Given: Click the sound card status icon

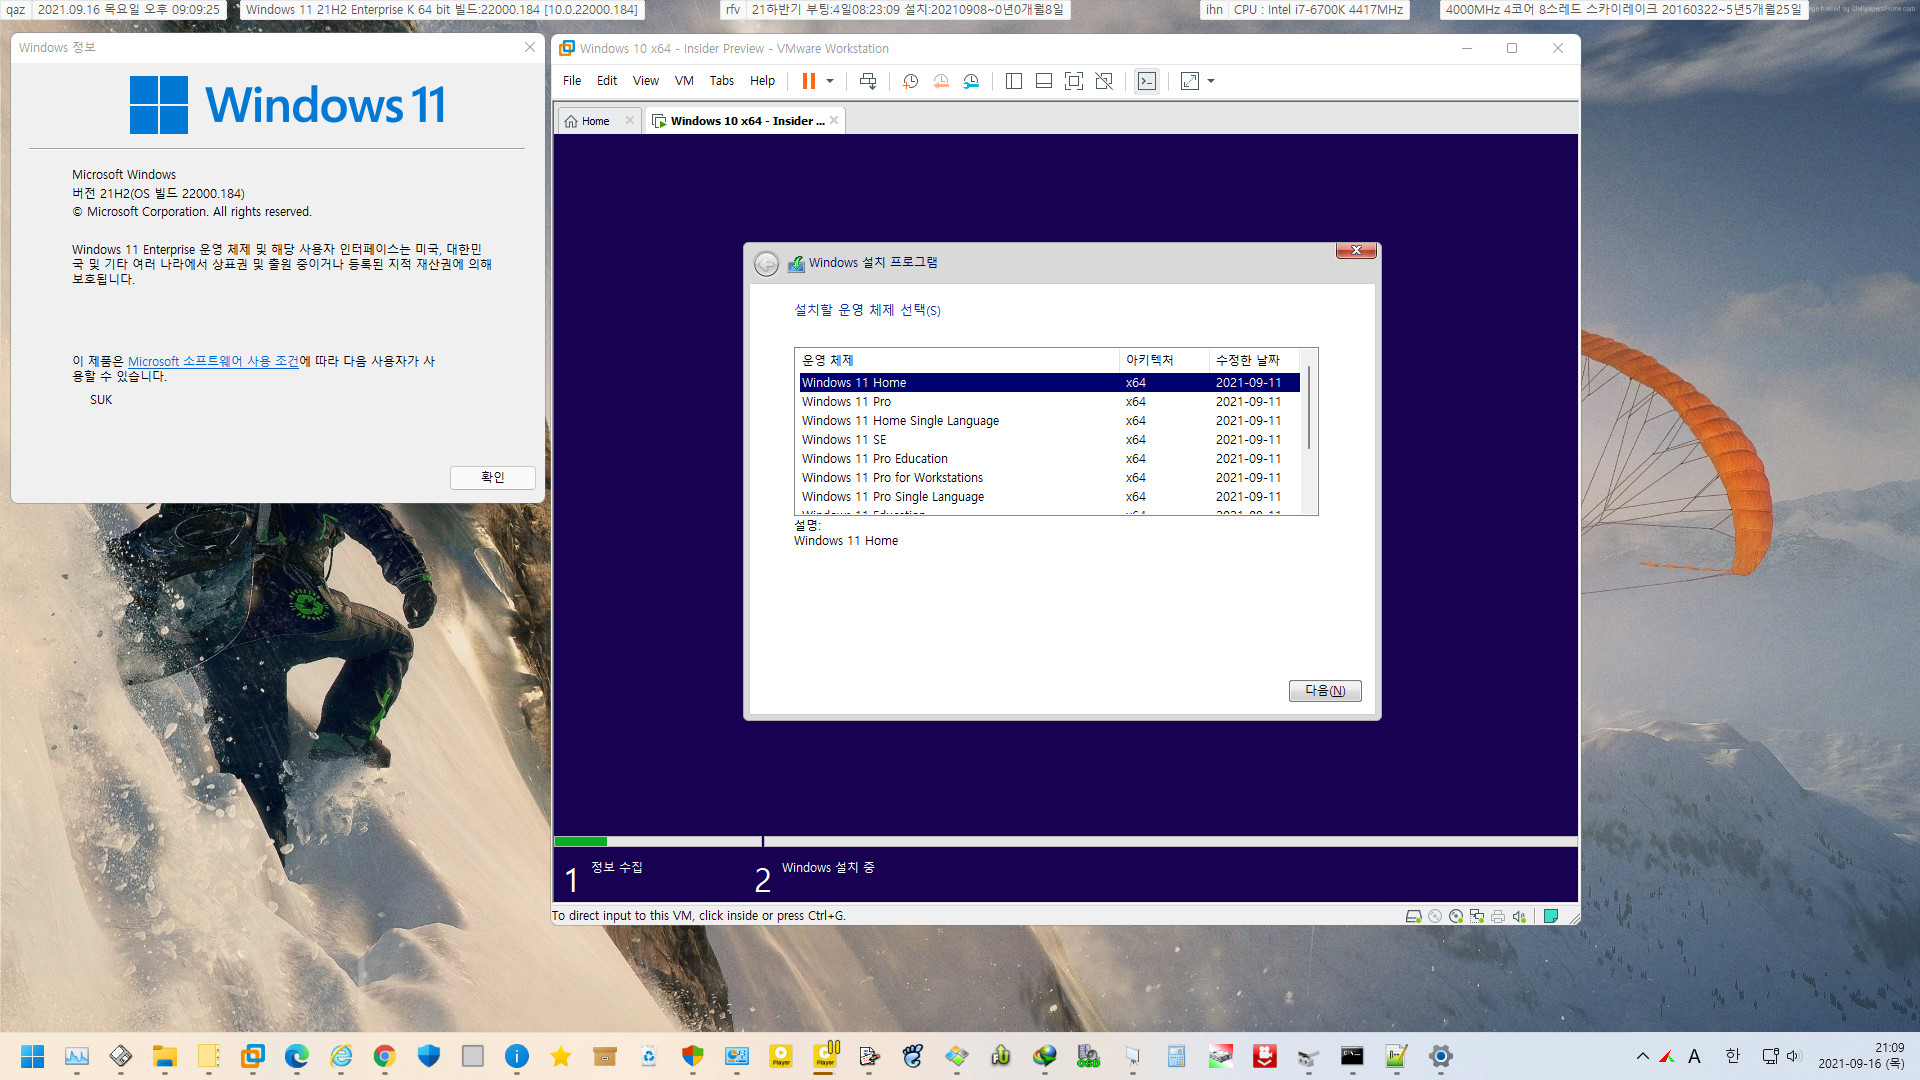Looking at the screenshot, I should pyautogui.click(x=1519, y=916).
